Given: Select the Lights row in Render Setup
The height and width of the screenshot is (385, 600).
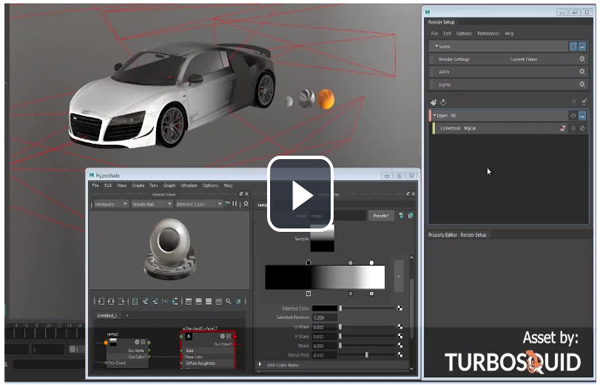Looking at the screenshot, I should pyautogui.click(x=508, y=84).
